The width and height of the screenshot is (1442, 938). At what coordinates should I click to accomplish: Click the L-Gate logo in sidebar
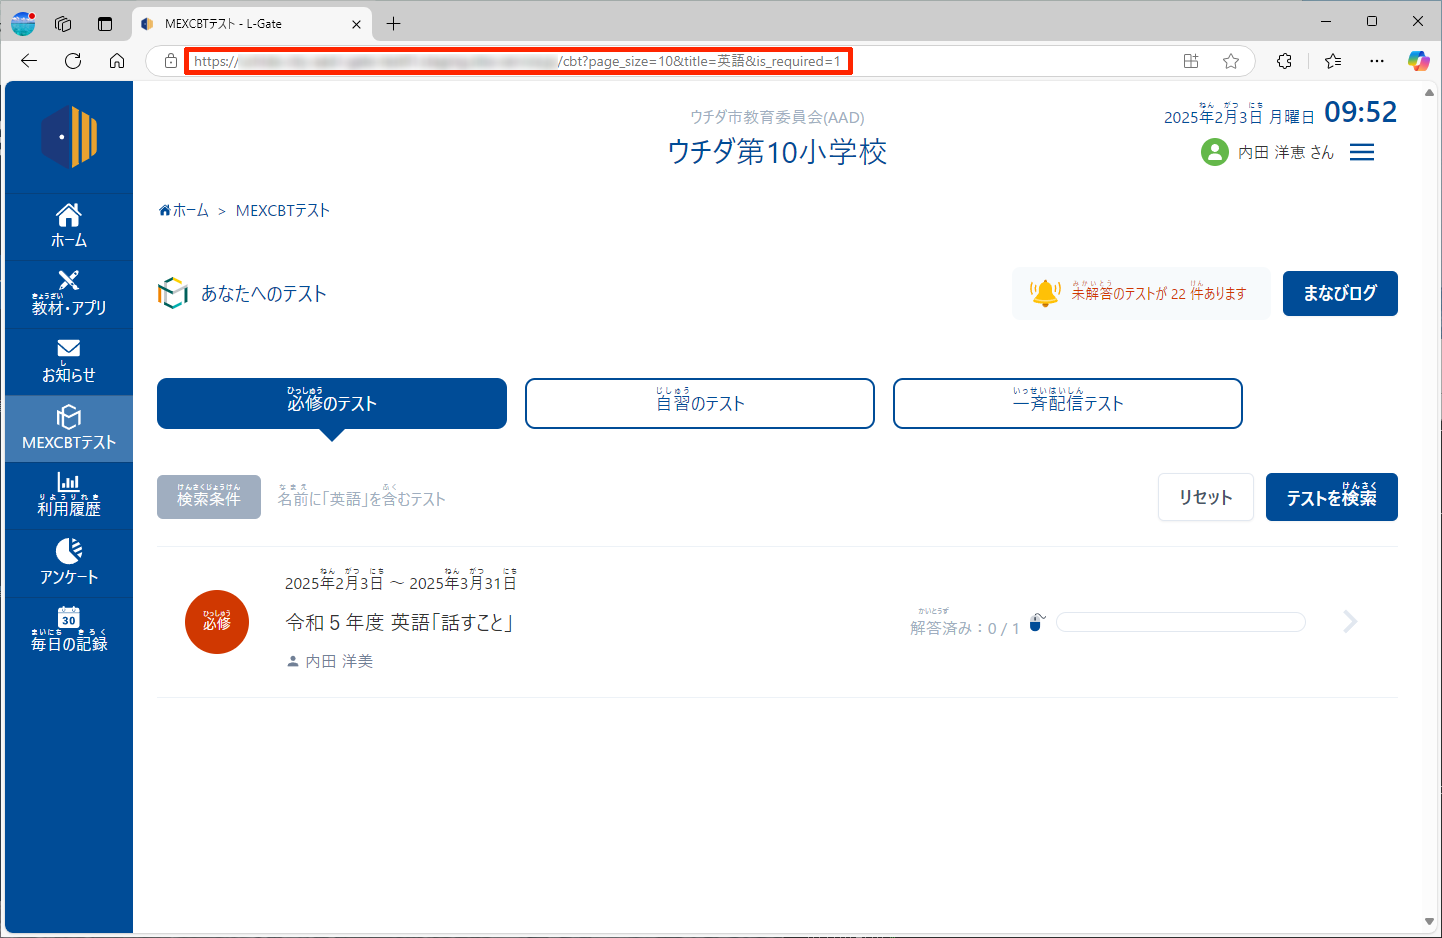tap(69, 137)
